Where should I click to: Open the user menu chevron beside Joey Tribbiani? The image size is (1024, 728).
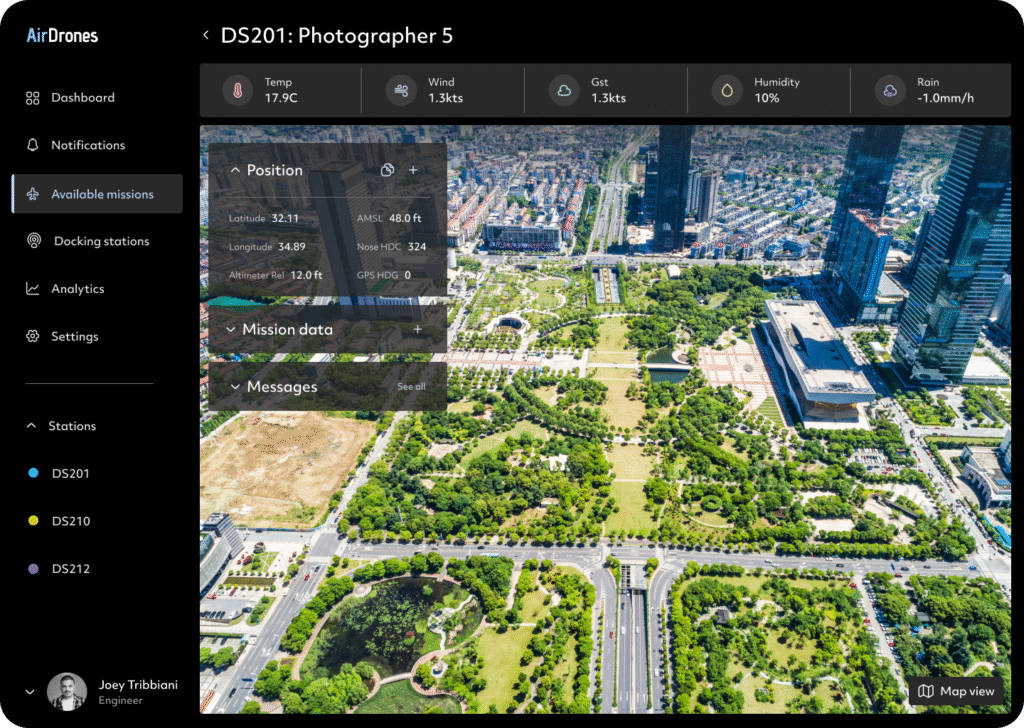[30, 692]
